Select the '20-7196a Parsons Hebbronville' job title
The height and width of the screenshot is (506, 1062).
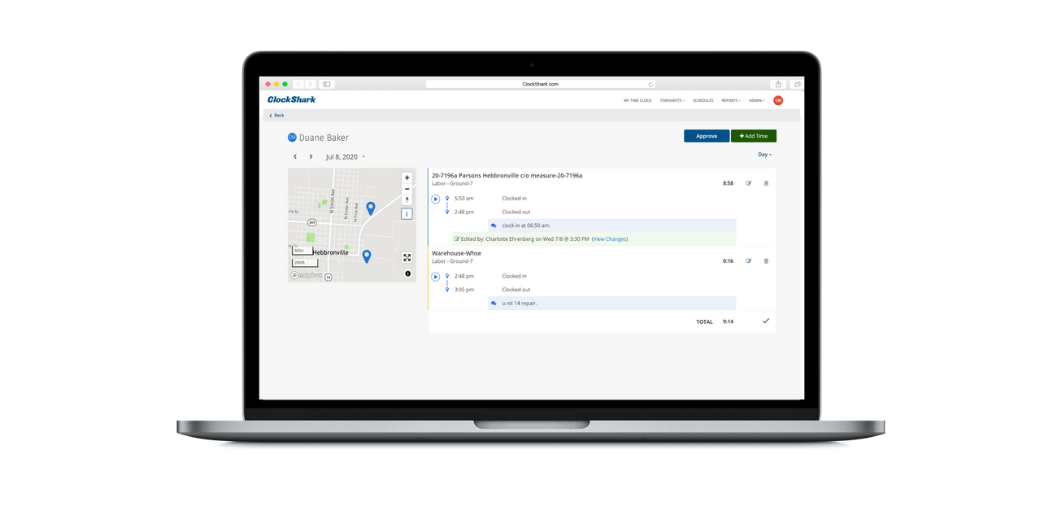pos(507,175)
